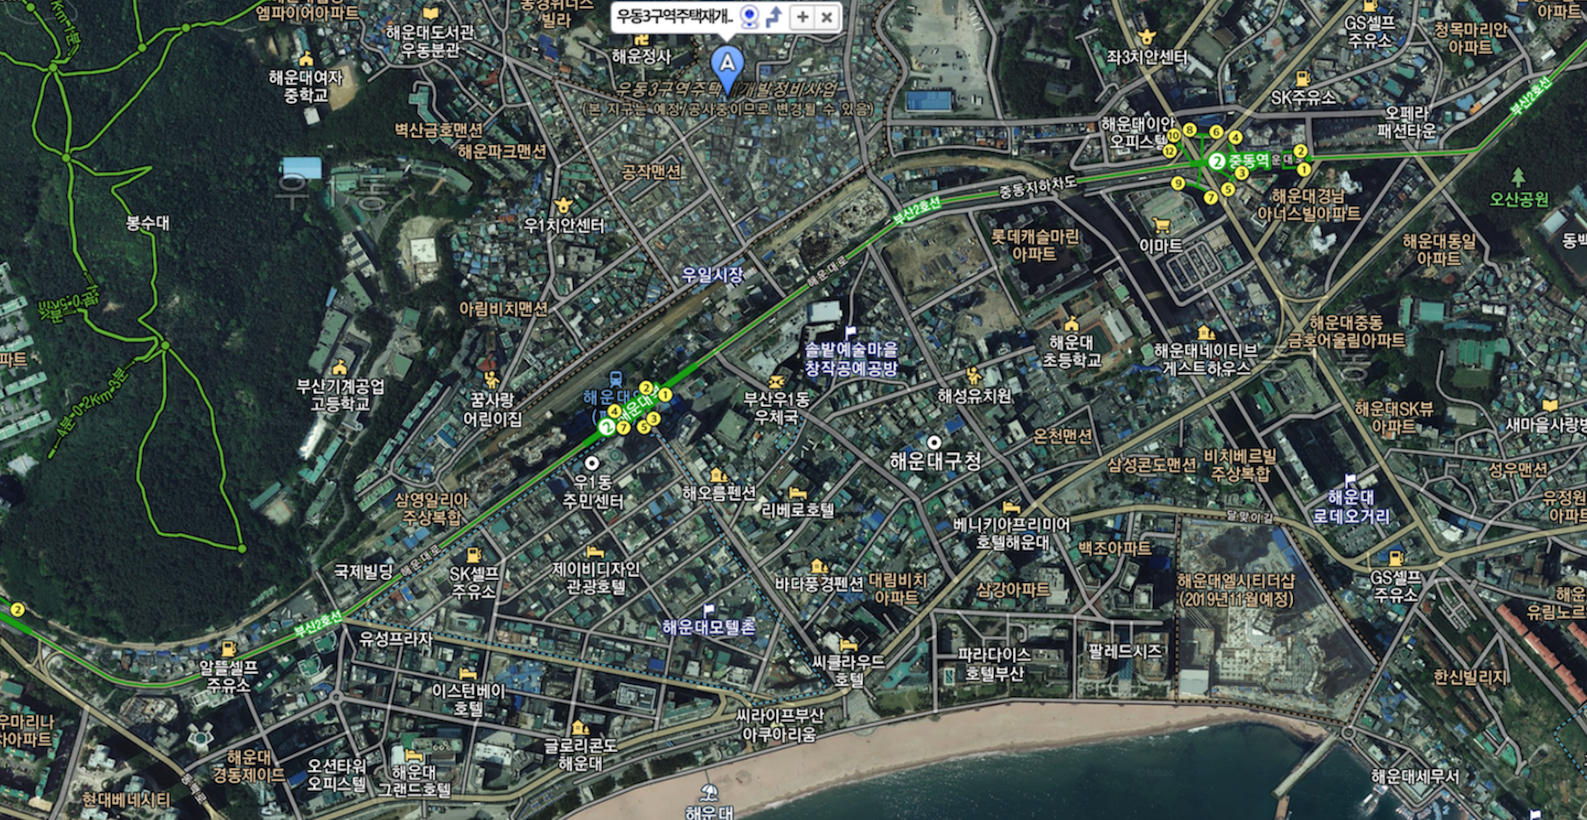
Task: Click the 씨라이프부산아쿠아리움 label
Action: click(780, 725)
